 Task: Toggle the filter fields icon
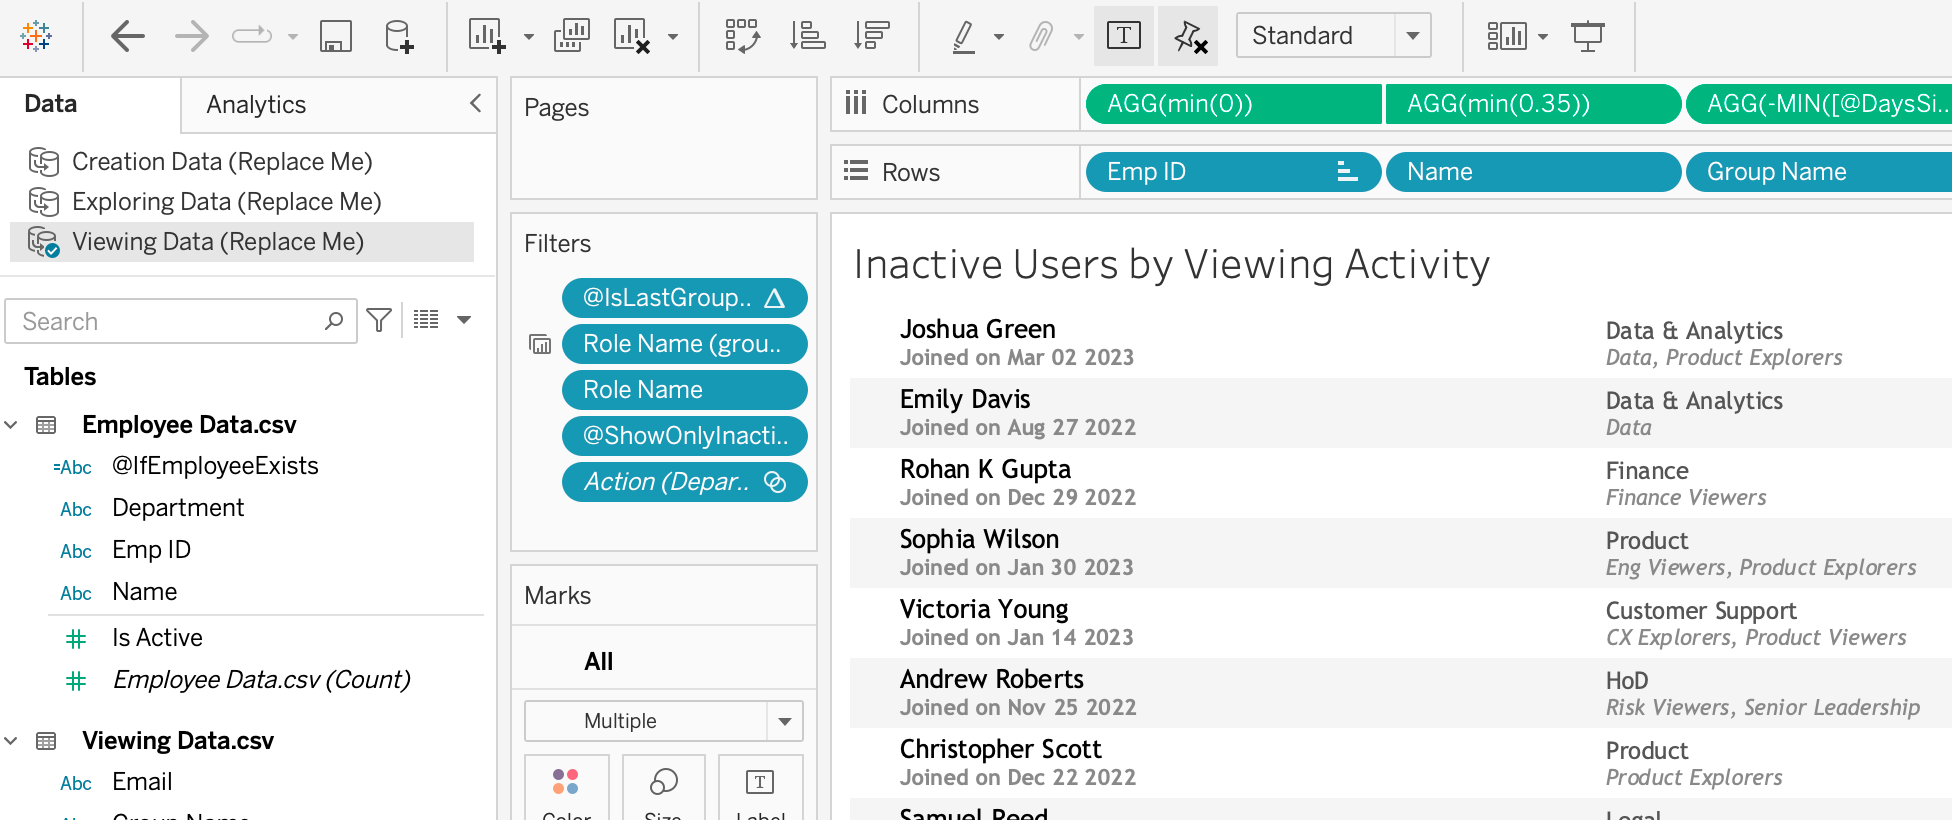click(379, 320)
